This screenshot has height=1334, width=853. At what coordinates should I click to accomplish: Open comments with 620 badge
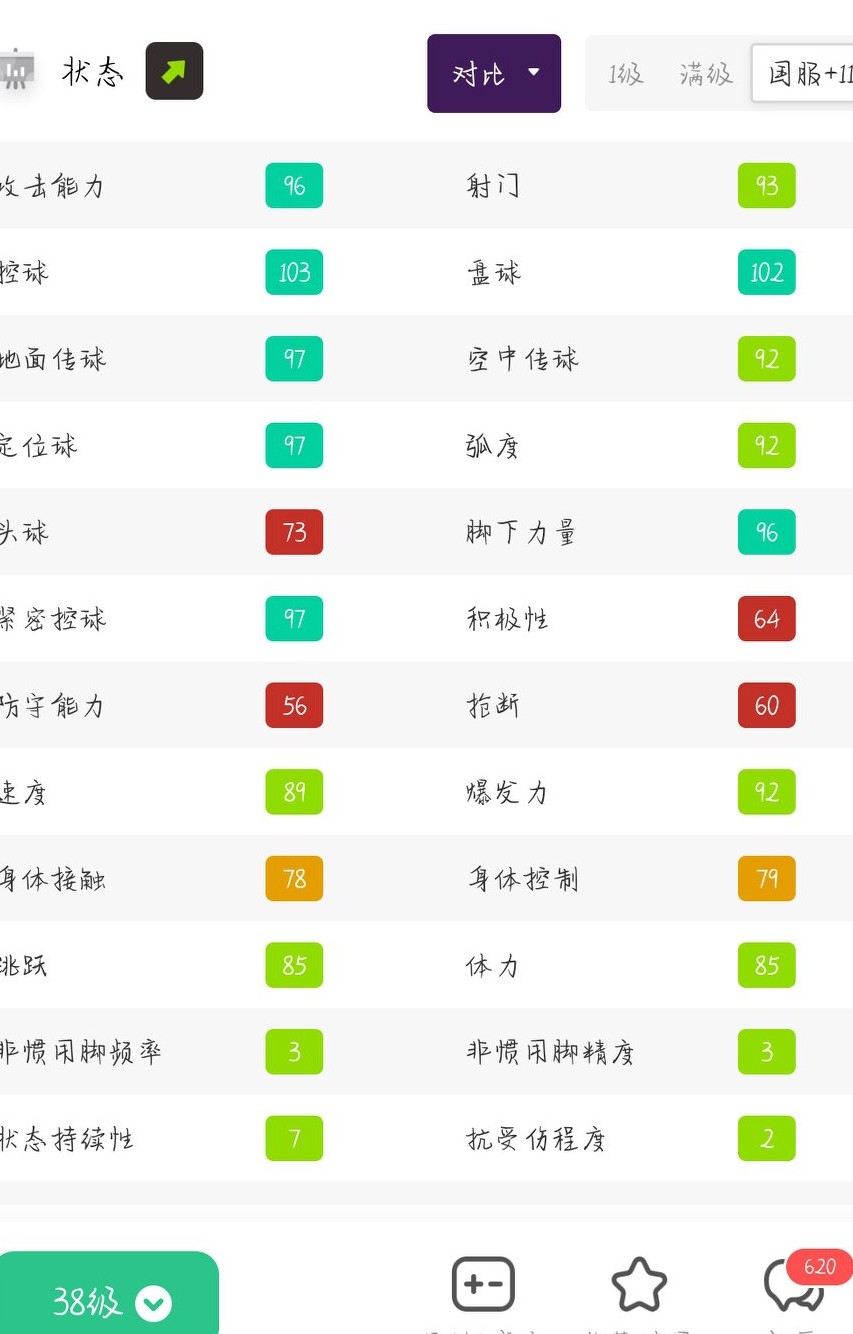795,1285
